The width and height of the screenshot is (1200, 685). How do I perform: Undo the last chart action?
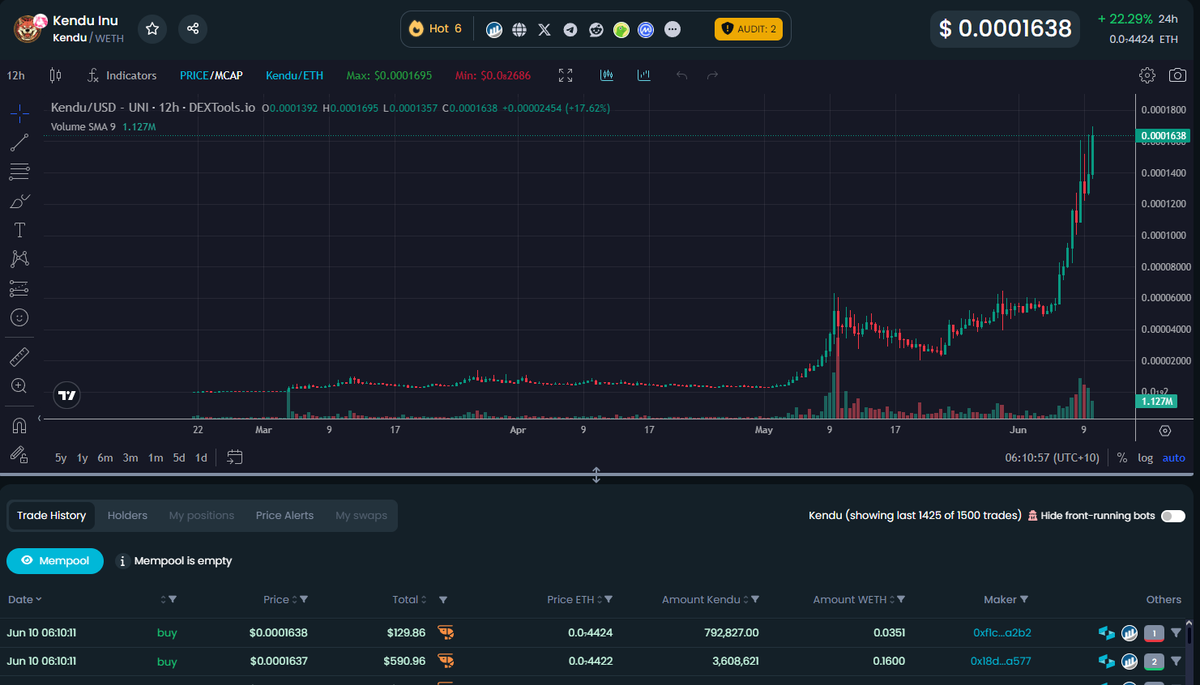coord(682,75)
